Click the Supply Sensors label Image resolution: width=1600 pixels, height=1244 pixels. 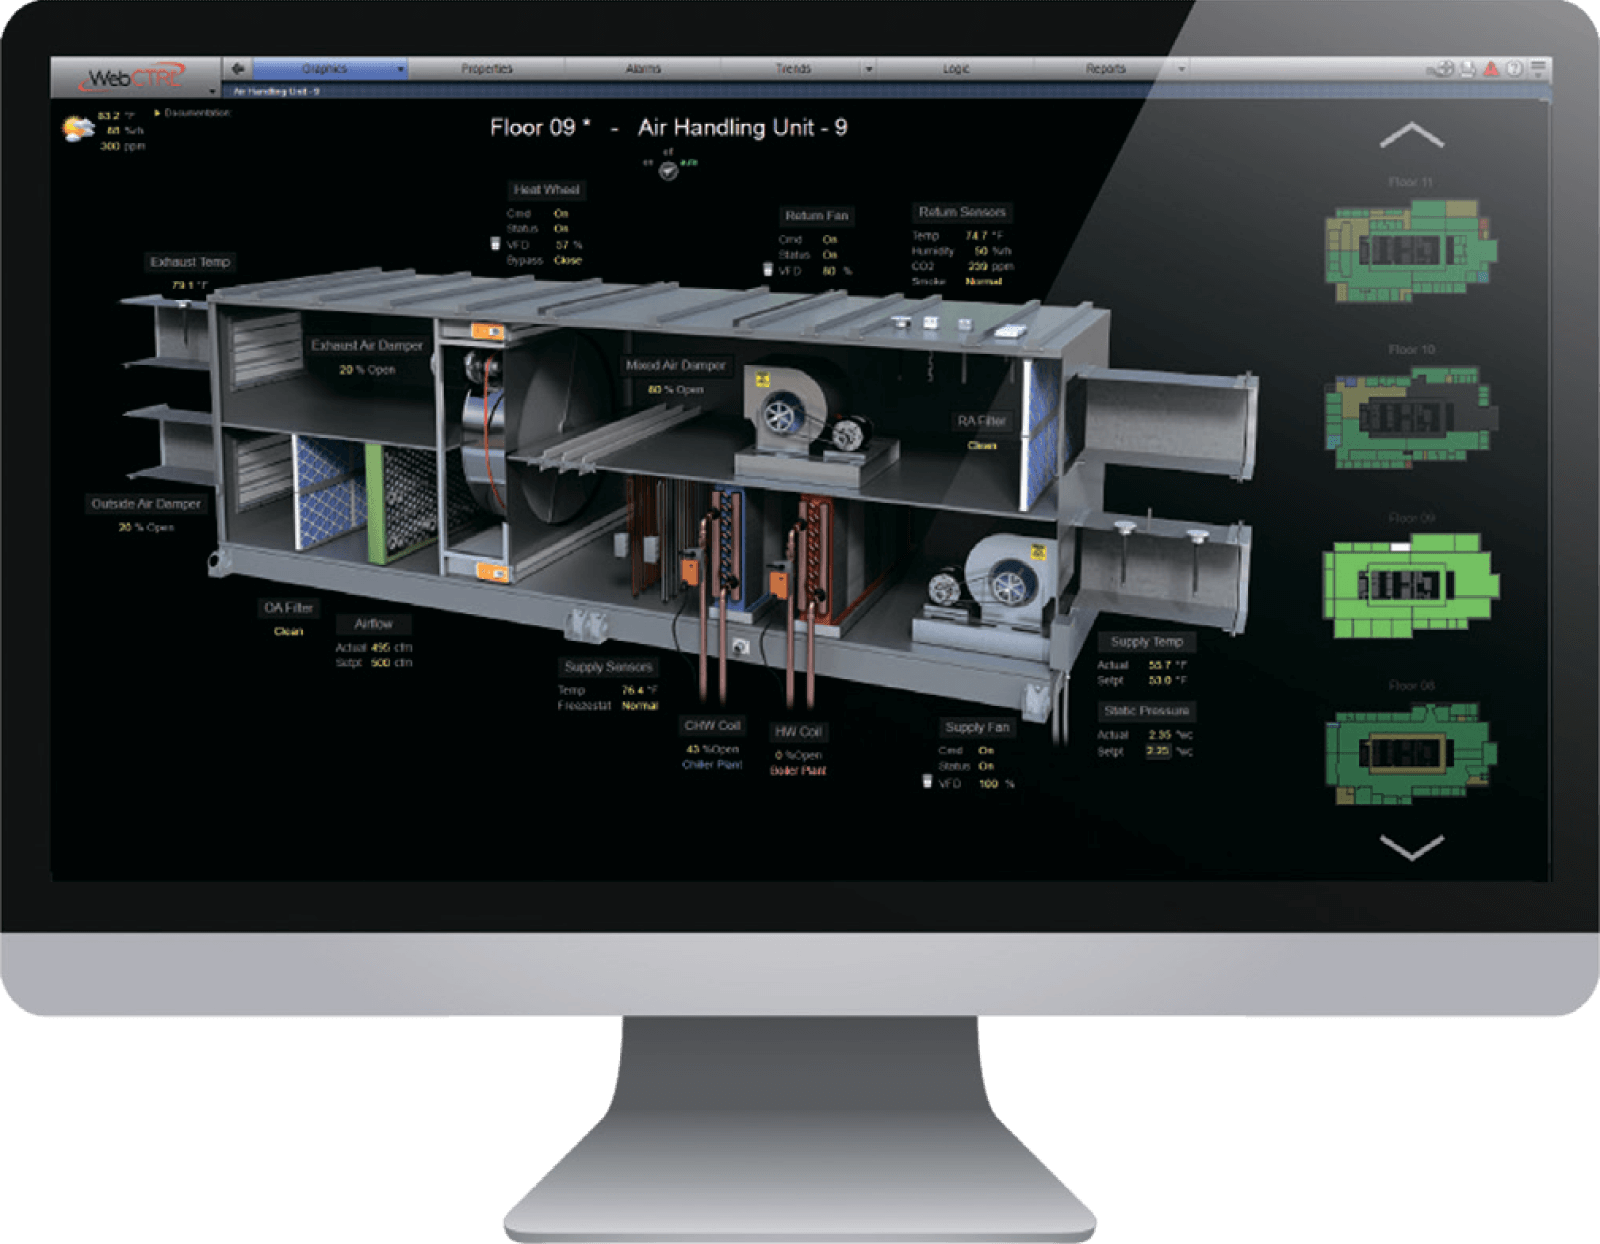click(608, 667)
